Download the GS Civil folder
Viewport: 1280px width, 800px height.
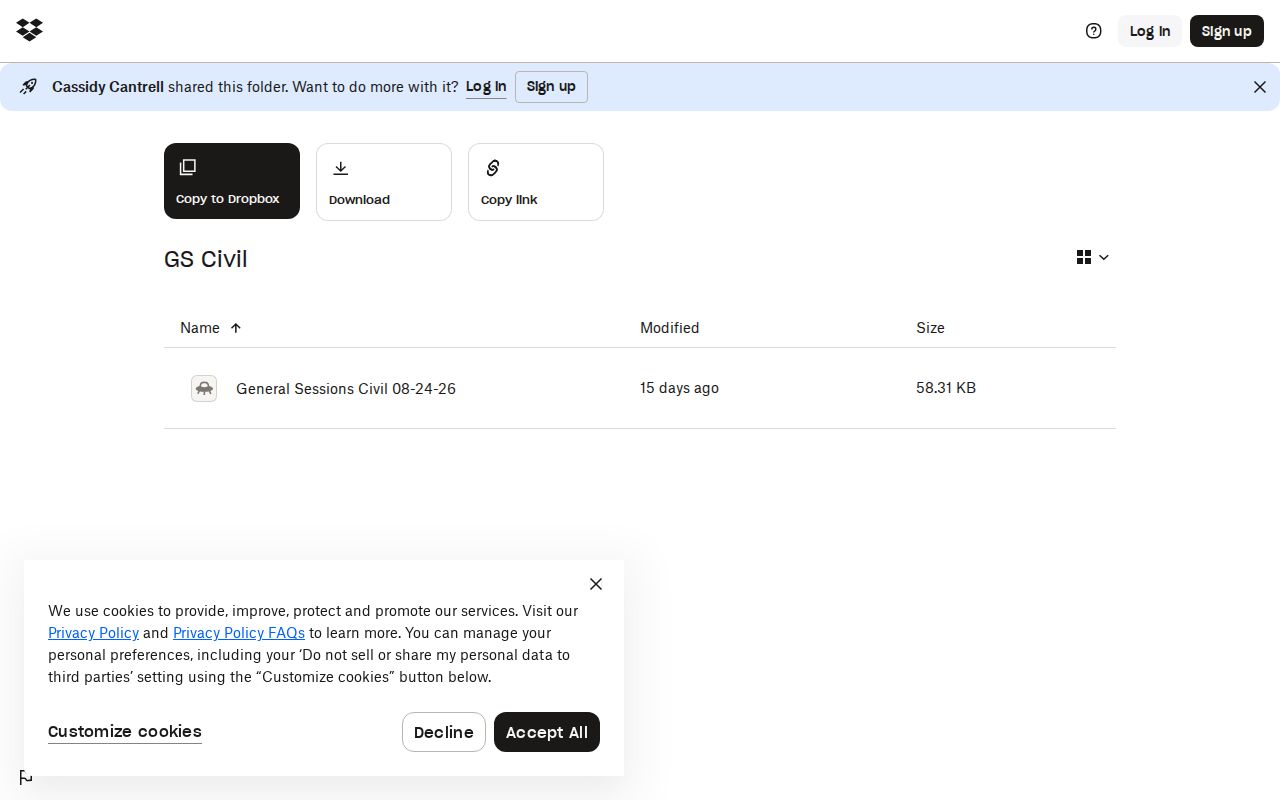pyautogui.click(x=384, y=182)
